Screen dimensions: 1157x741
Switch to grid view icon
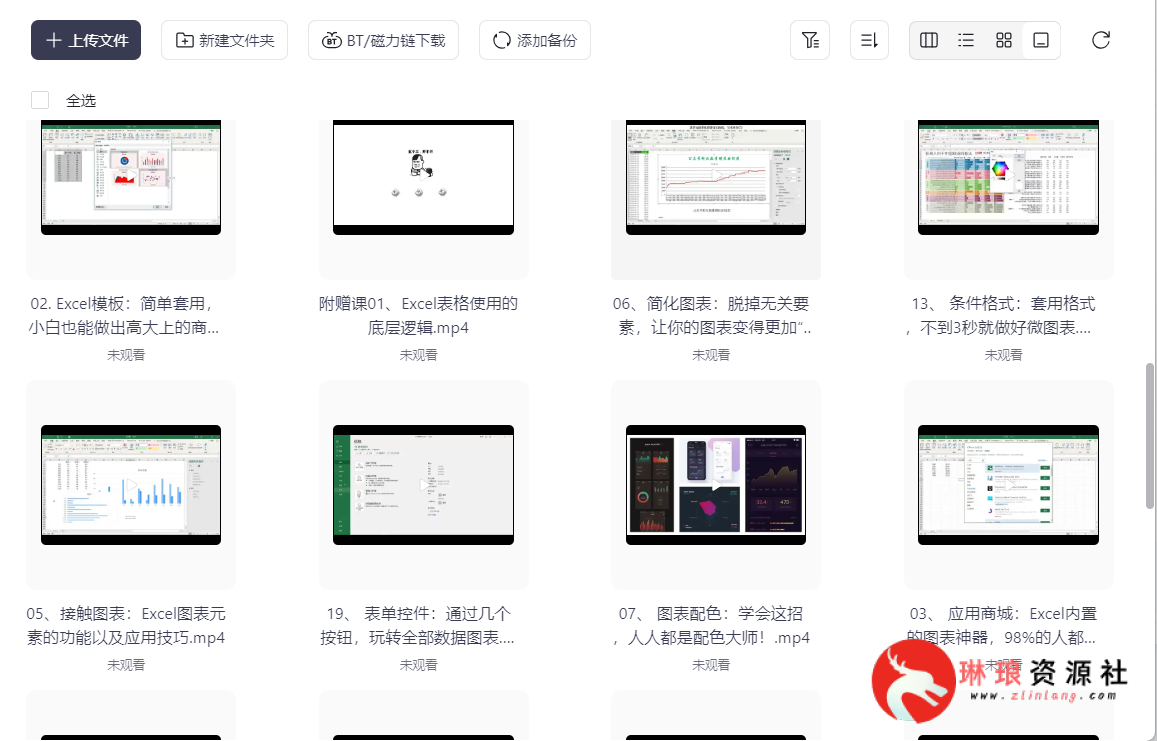coord(1004,40)
